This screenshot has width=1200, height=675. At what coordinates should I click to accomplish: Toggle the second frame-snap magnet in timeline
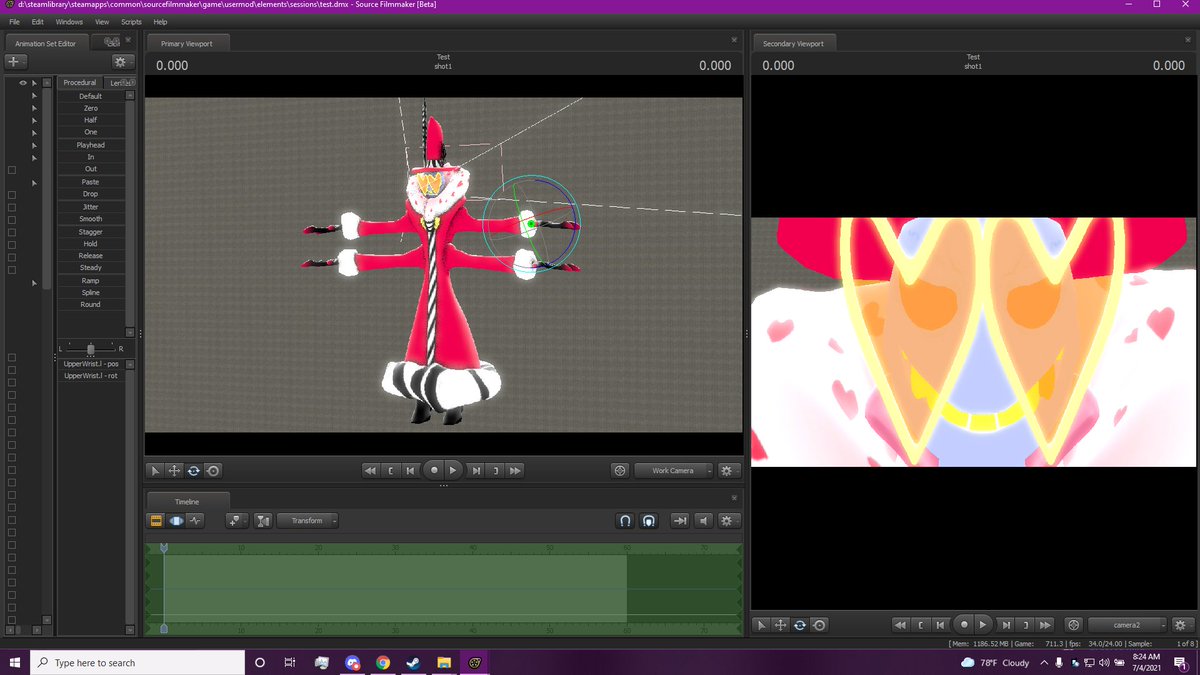click(x=649, y=520)
